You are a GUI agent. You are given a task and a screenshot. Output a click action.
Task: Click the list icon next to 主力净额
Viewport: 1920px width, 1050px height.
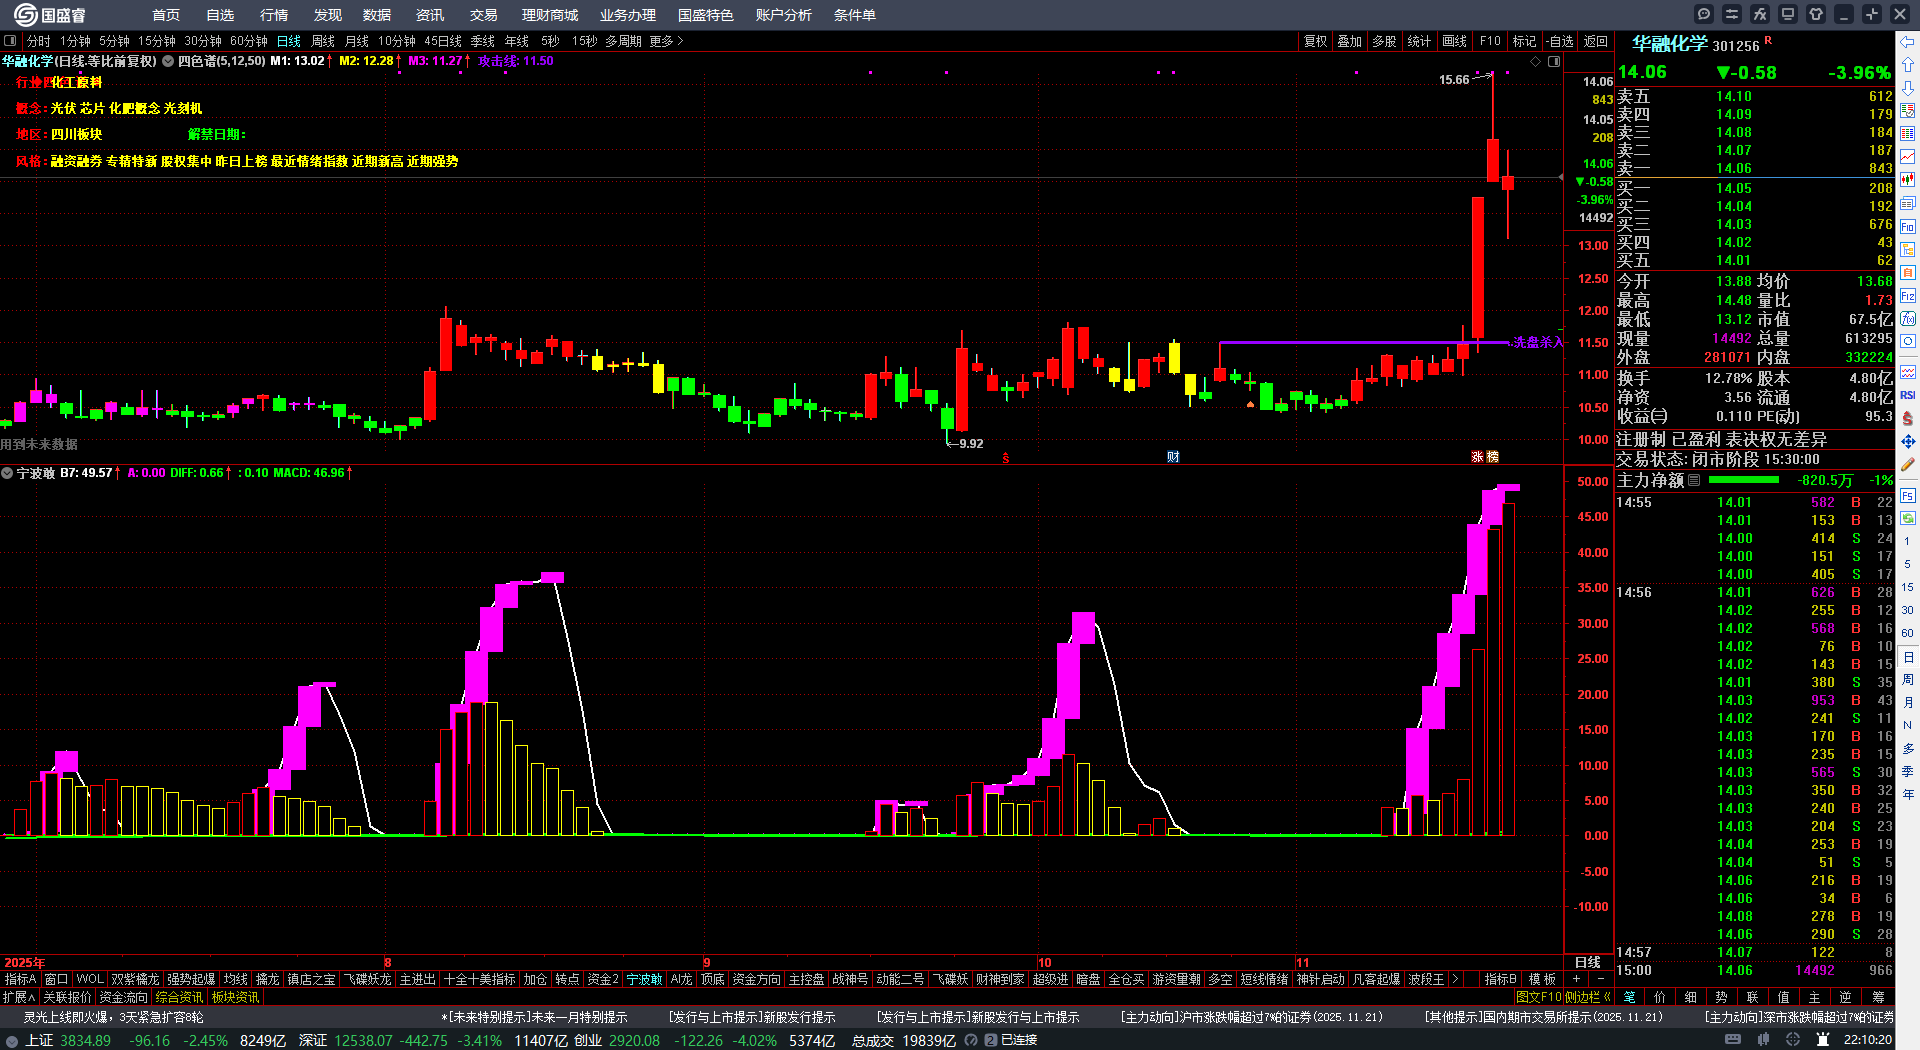pos(1694,481)
